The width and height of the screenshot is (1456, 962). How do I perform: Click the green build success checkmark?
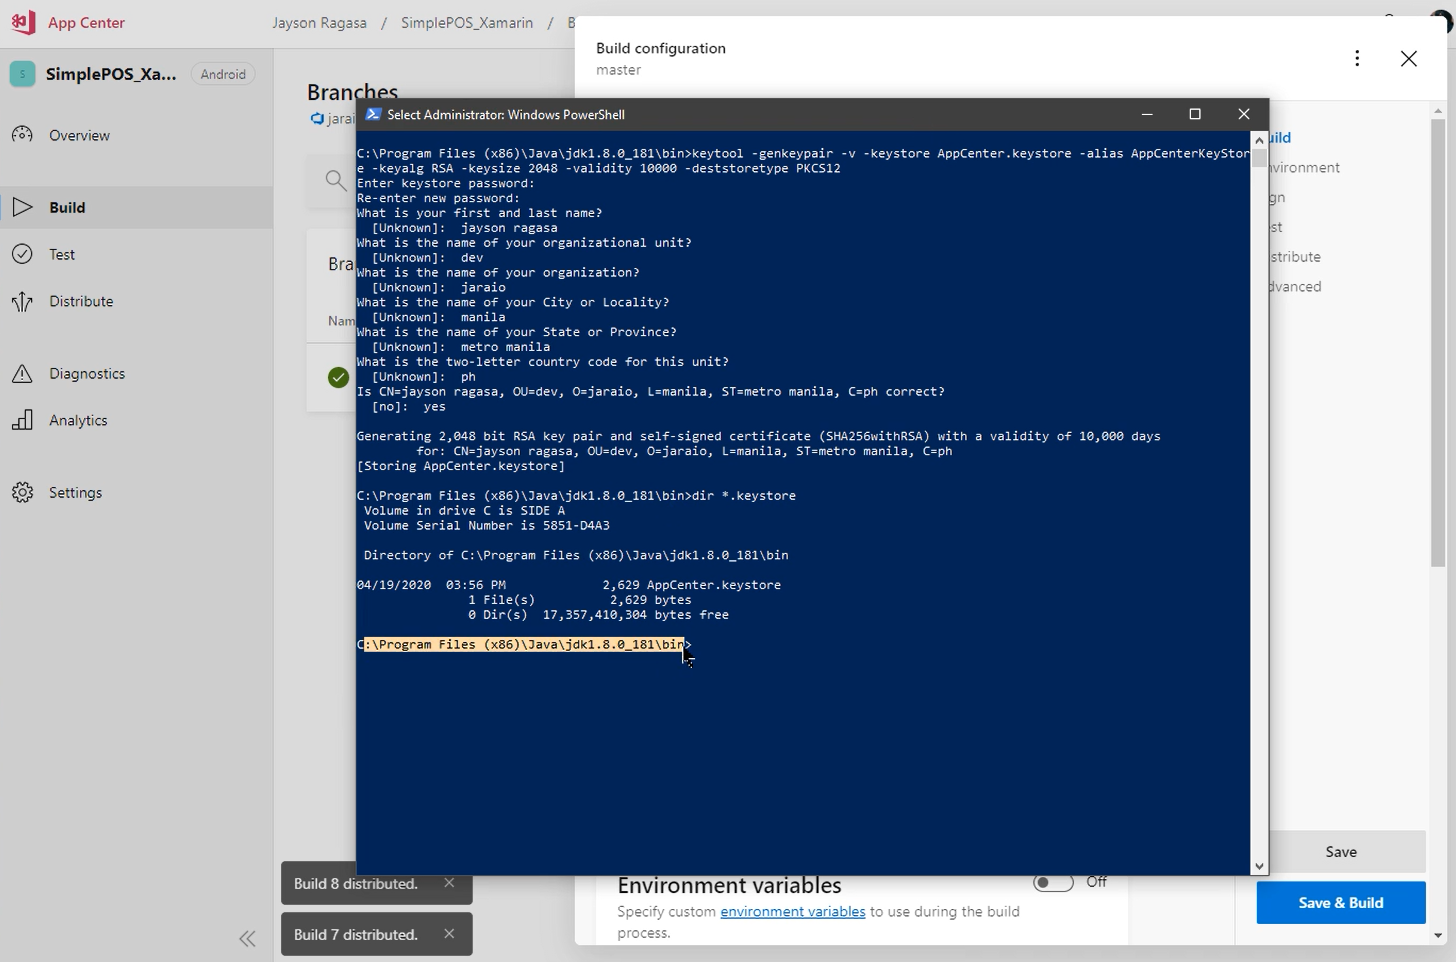tap(338, 377)
